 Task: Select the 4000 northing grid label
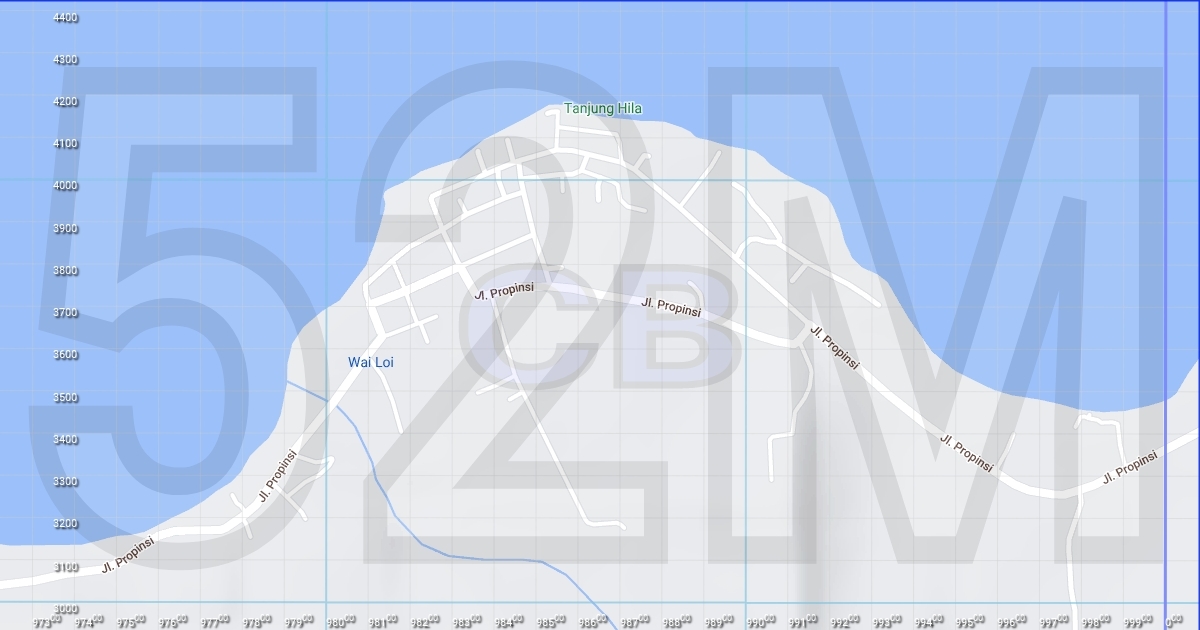(66, 186)
